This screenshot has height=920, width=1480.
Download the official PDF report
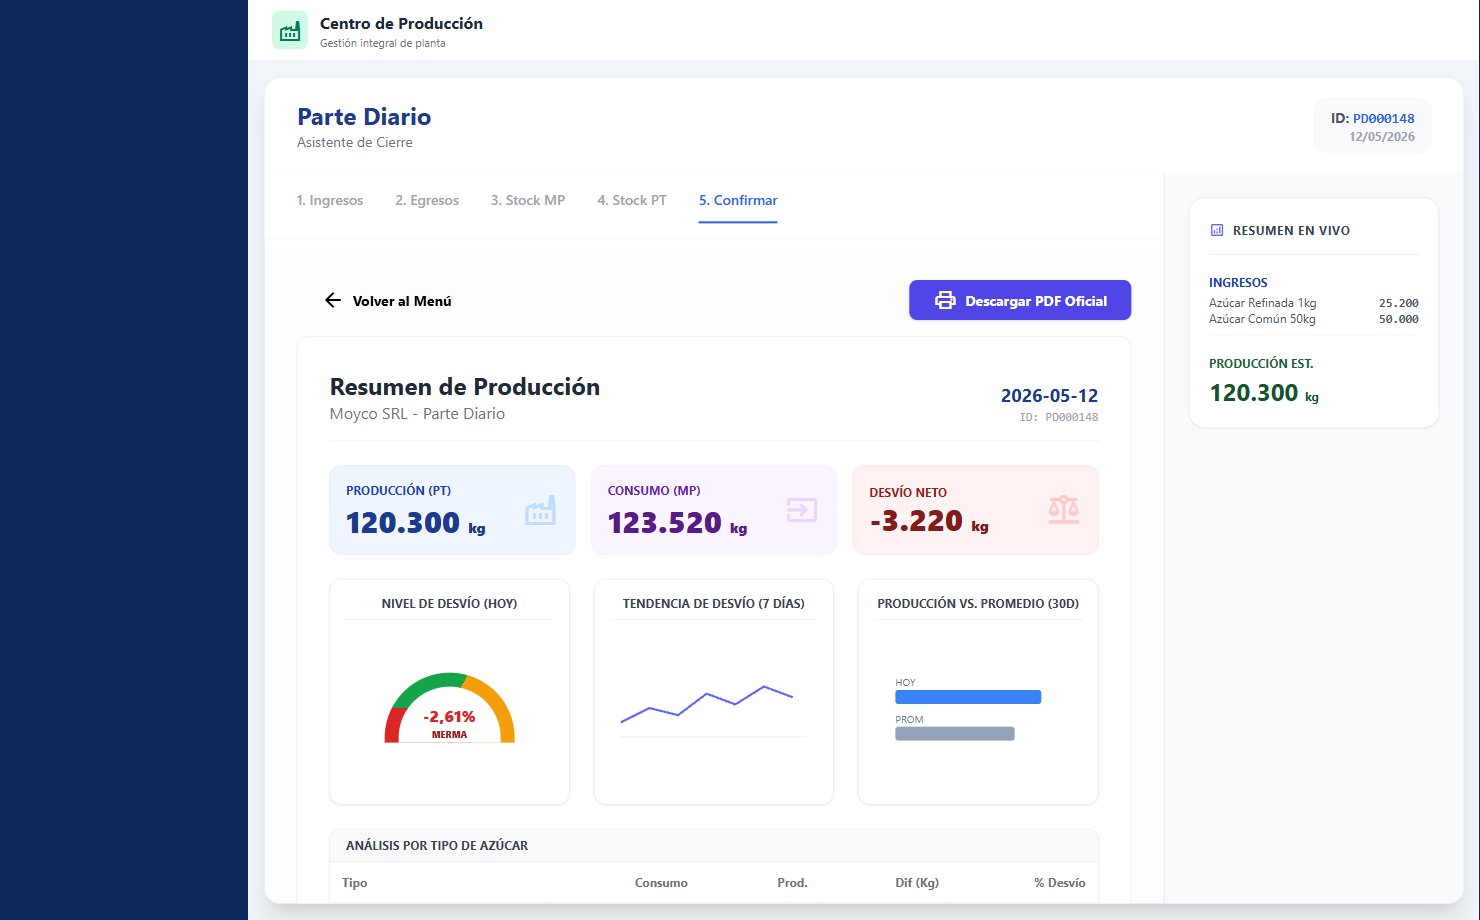coord(1020,300)
